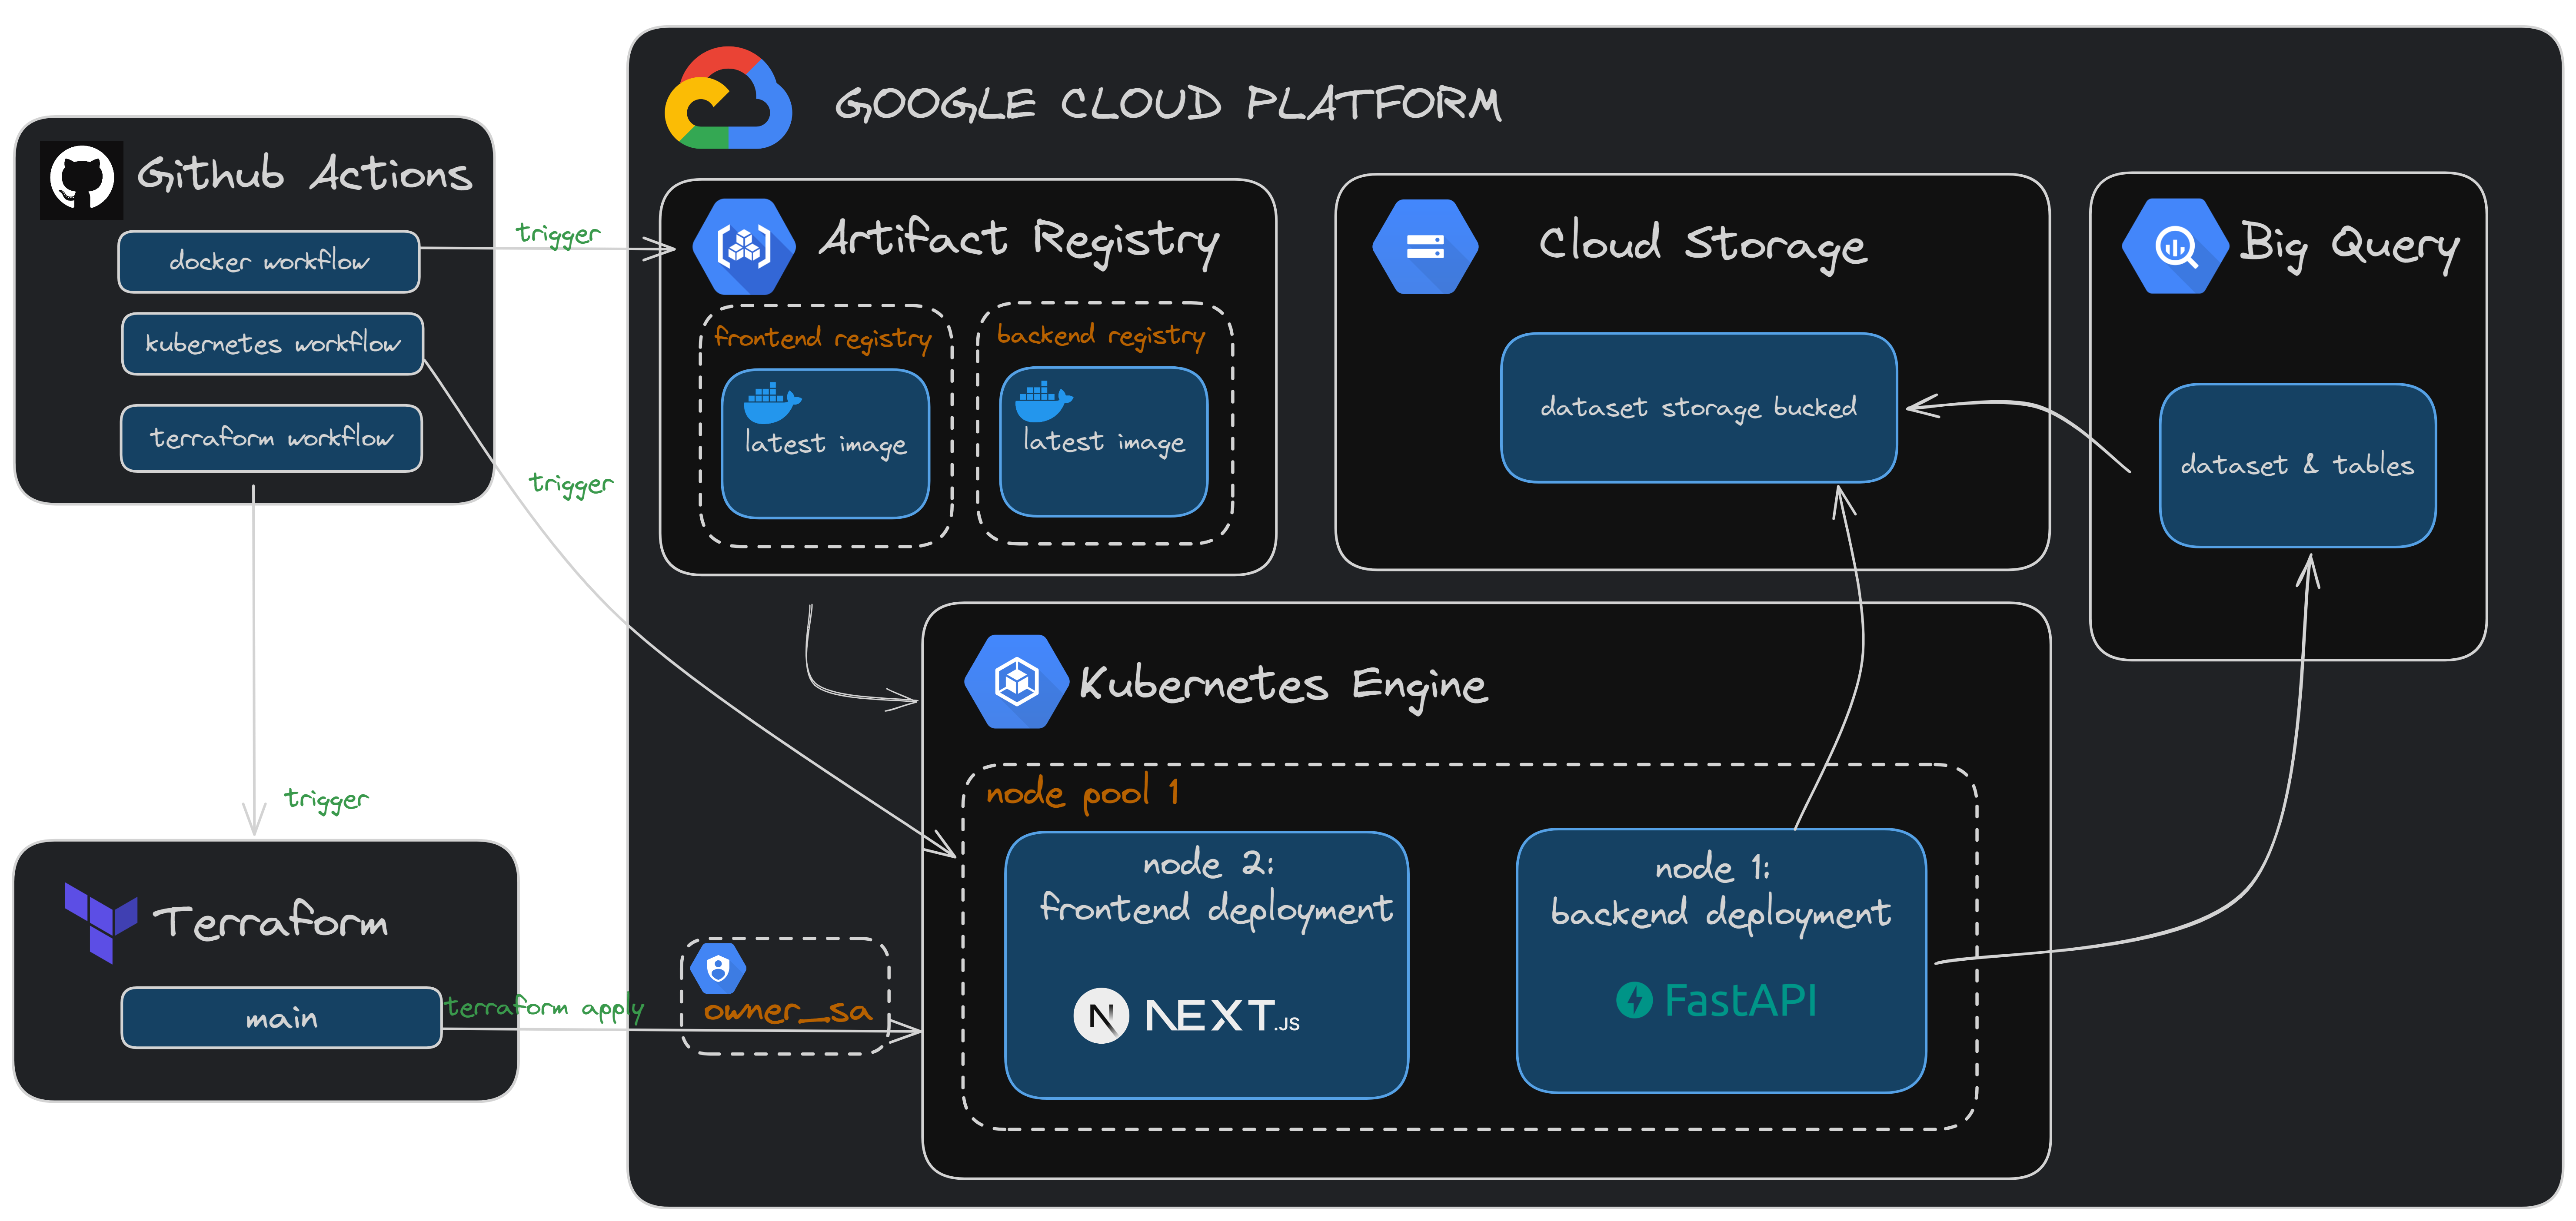Screen dimensions: 2576x1221
Task: Select the terraform workflow box
Action: pyautogui.click(x=271, y=438)
